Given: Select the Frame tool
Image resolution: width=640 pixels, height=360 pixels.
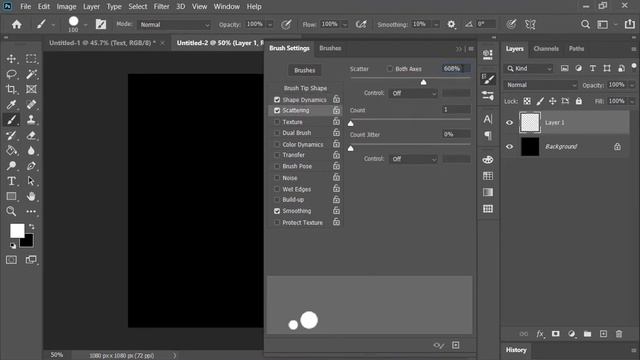Looking at the screenshot, I should tap(31, 89).
